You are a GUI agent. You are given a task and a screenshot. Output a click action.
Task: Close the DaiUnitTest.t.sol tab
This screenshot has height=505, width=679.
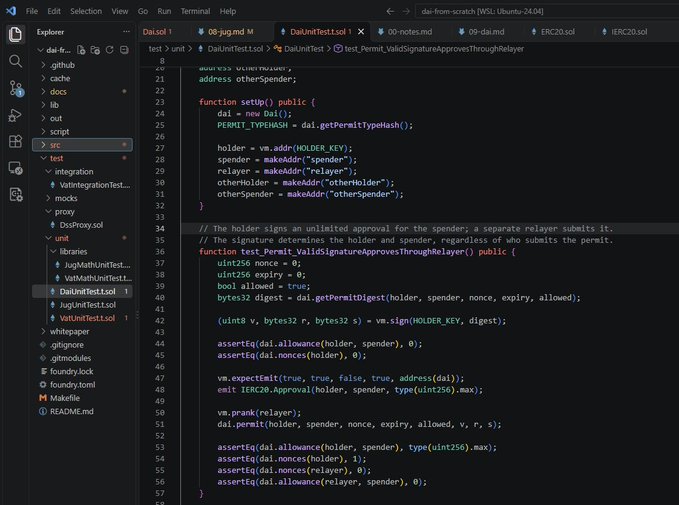[x=361, y=32]
